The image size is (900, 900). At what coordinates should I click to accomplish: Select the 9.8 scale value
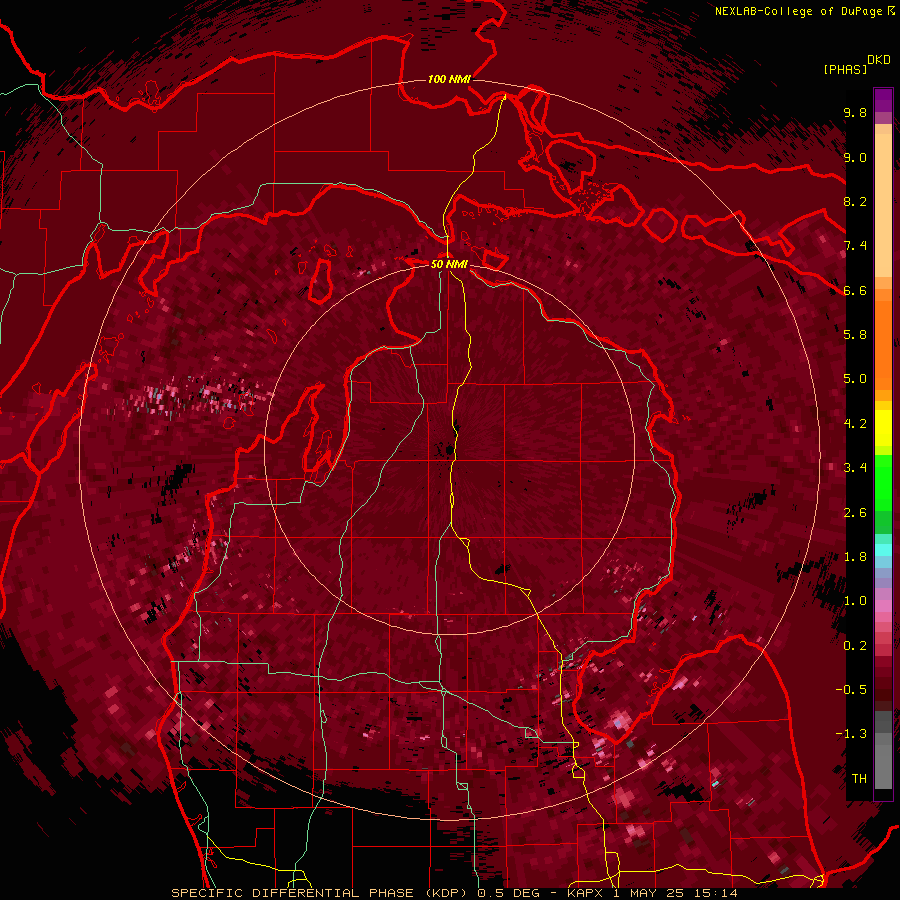tap(855, 113)
